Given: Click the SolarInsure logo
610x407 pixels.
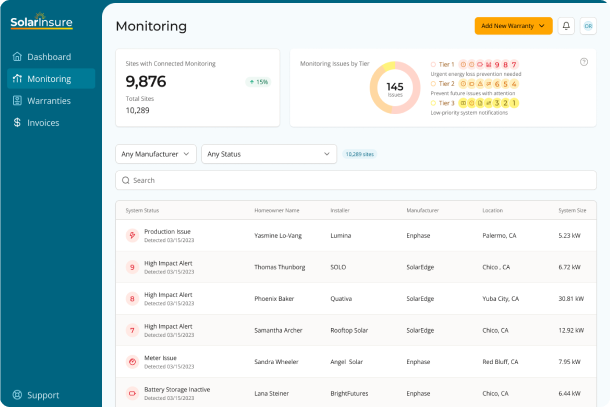Looking at the screenshot, I should tap(41, 21).
